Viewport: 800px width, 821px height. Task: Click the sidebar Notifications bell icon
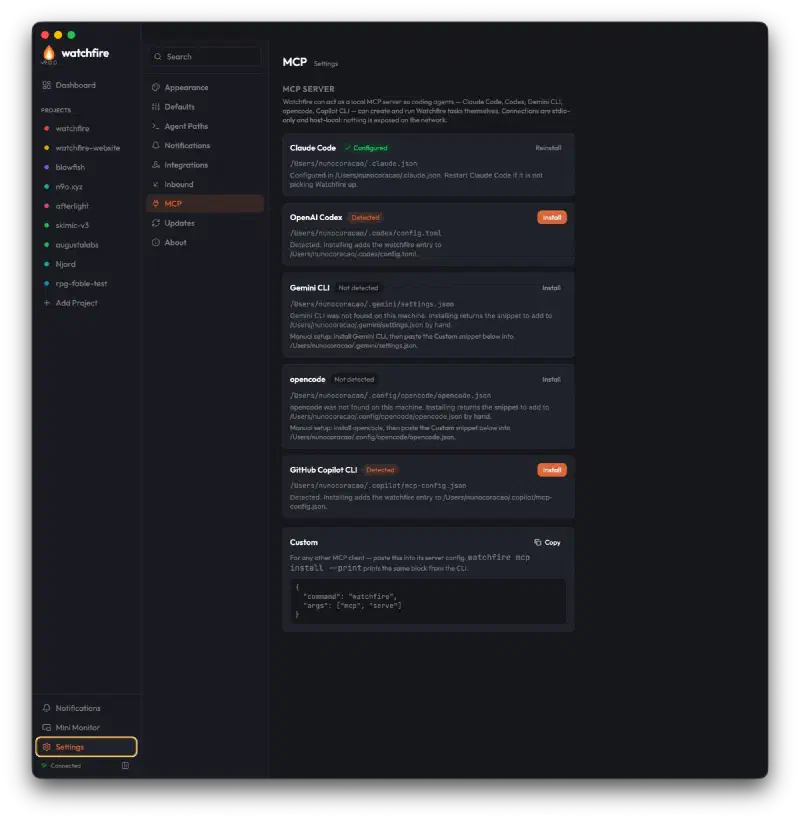coord(47,708)
